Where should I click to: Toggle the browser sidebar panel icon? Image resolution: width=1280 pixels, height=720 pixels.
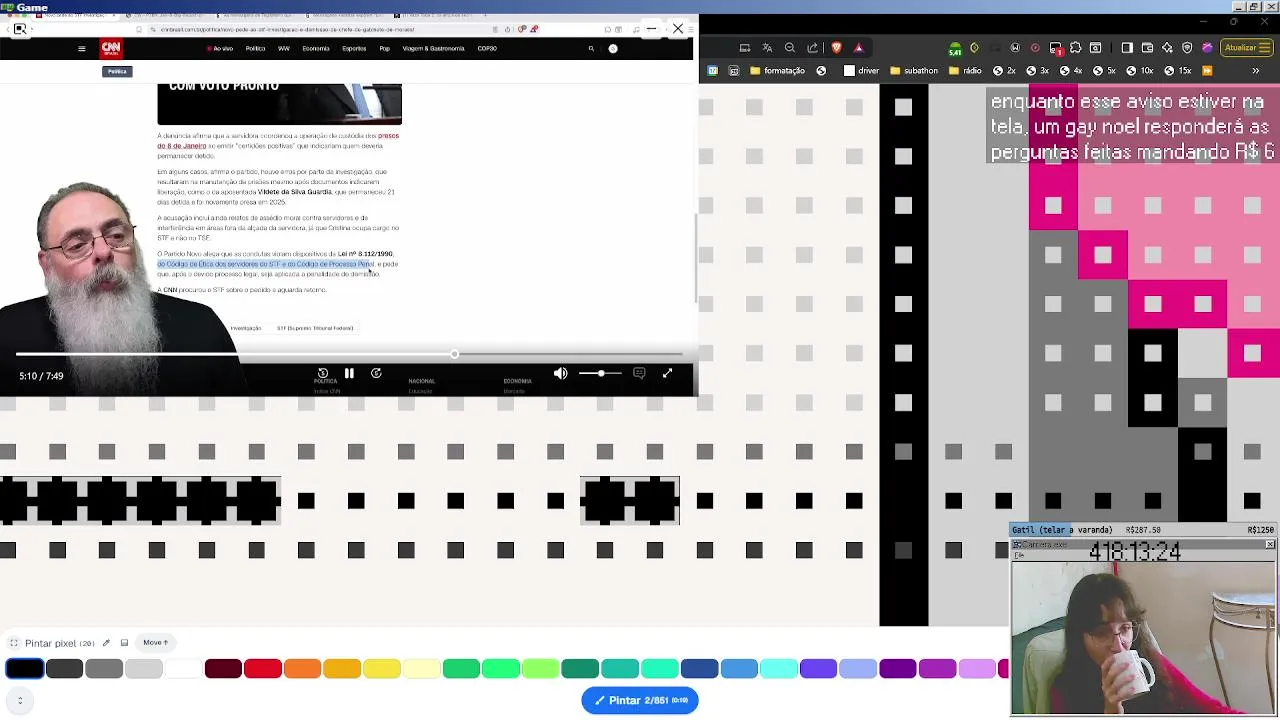(1127, 47)
